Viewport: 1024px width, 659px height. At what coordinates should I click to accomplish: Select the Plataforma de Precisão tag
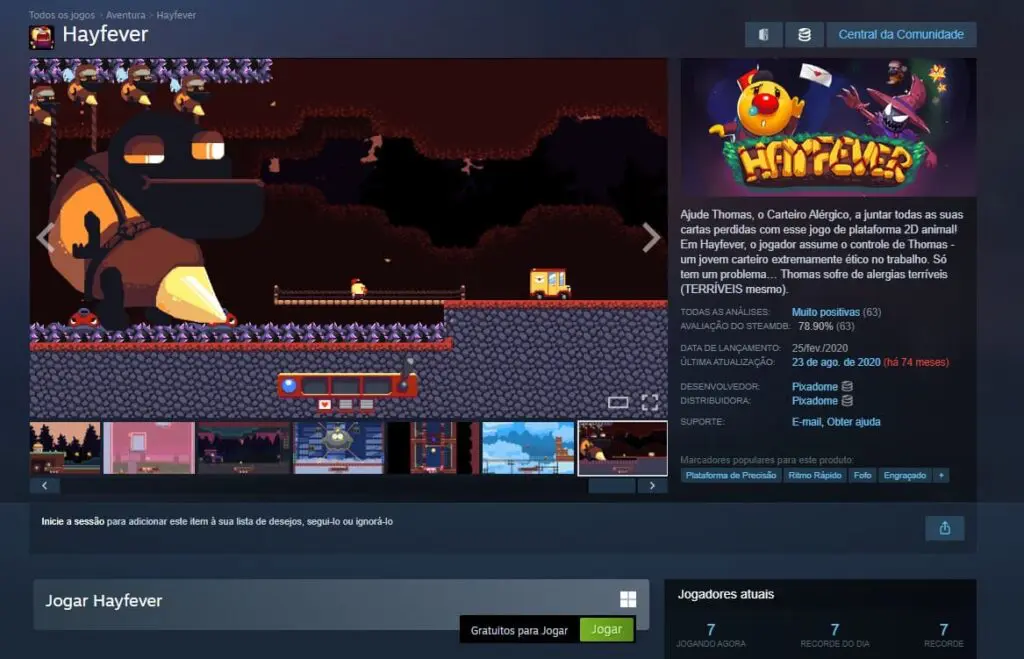pyautogui.click(x=731, y=475)
